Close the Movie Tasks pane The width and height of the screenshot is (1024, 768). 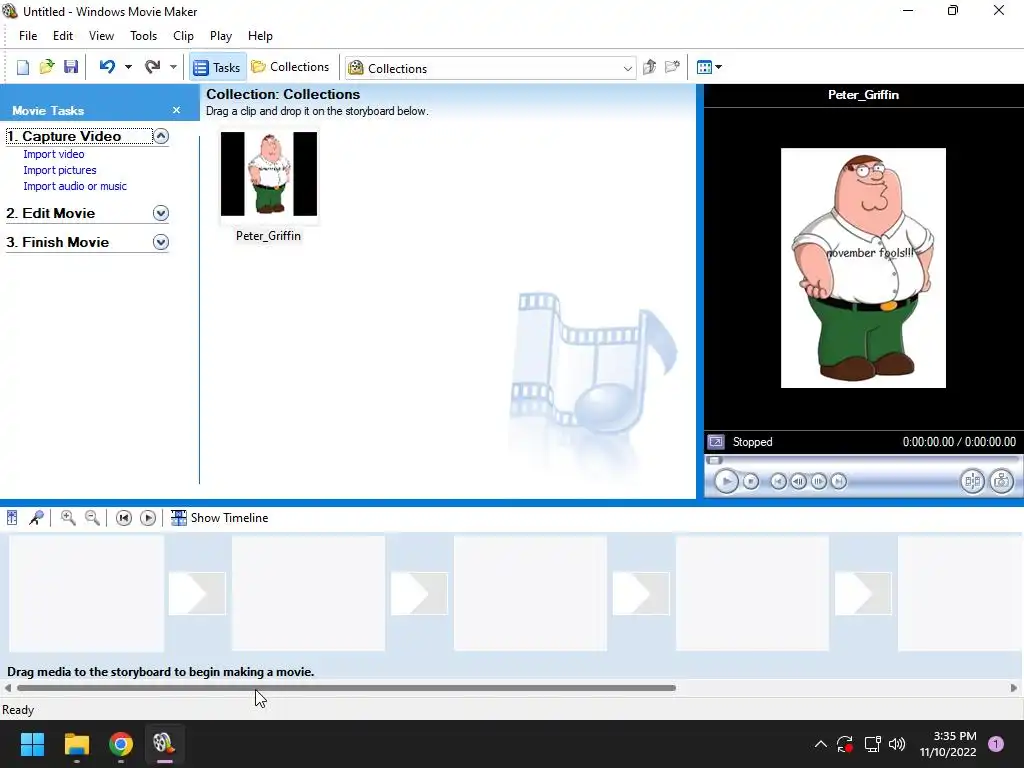[x=176, y=110]
